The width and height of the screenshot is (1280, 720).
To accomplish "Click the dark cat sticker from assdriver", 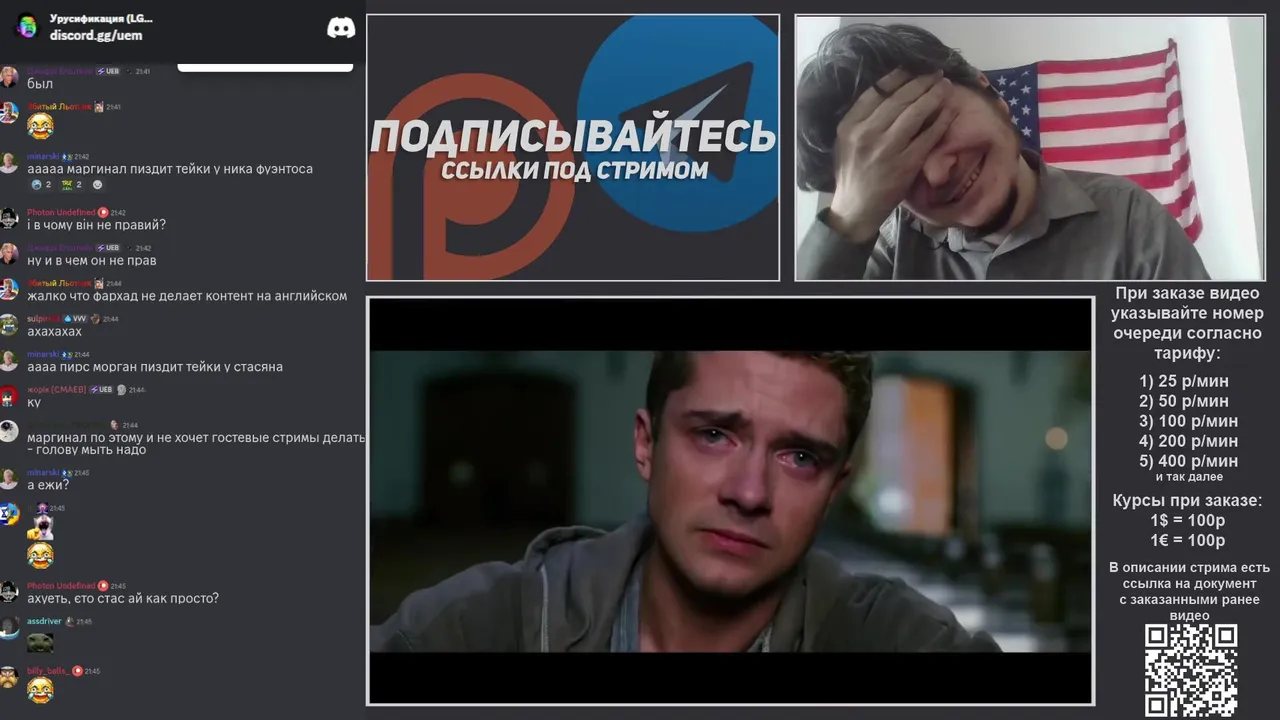I will point(40,642).
